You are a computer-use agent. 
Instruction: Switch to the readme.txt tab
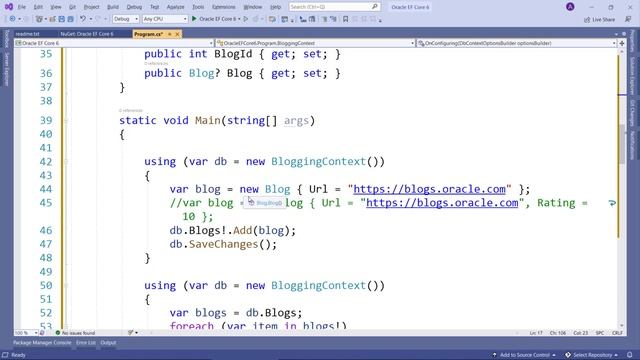[x=27, y=34]
